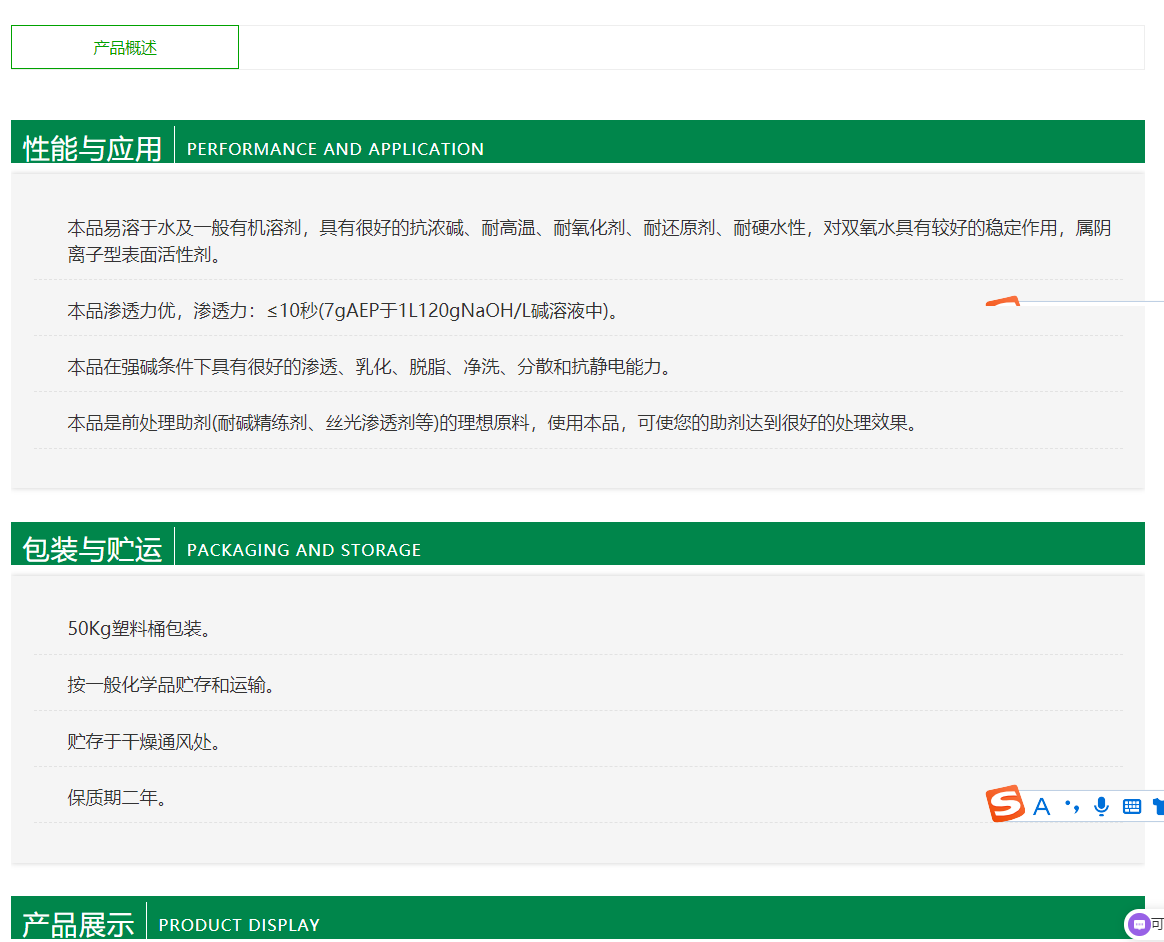Click the 包装与贮运 section heading
Screen dimensions: 1164x942
click(x=92, y=549)
